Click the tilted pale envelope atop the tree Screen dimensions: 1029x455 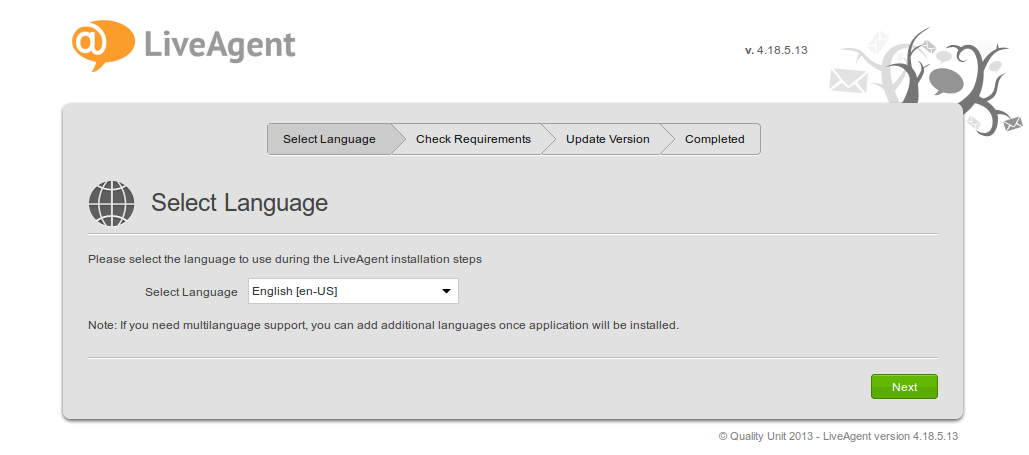tap(878, 42)
